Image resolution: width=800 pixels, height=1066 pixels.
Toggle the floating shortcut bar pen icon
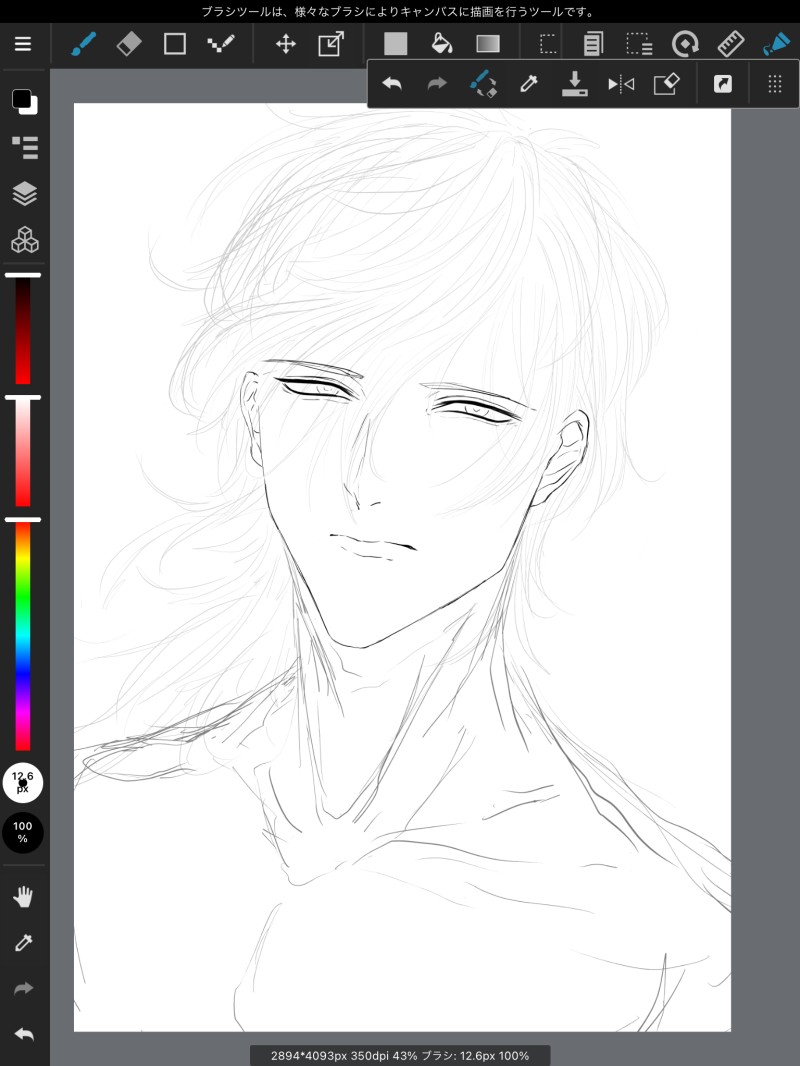point(776,44)
